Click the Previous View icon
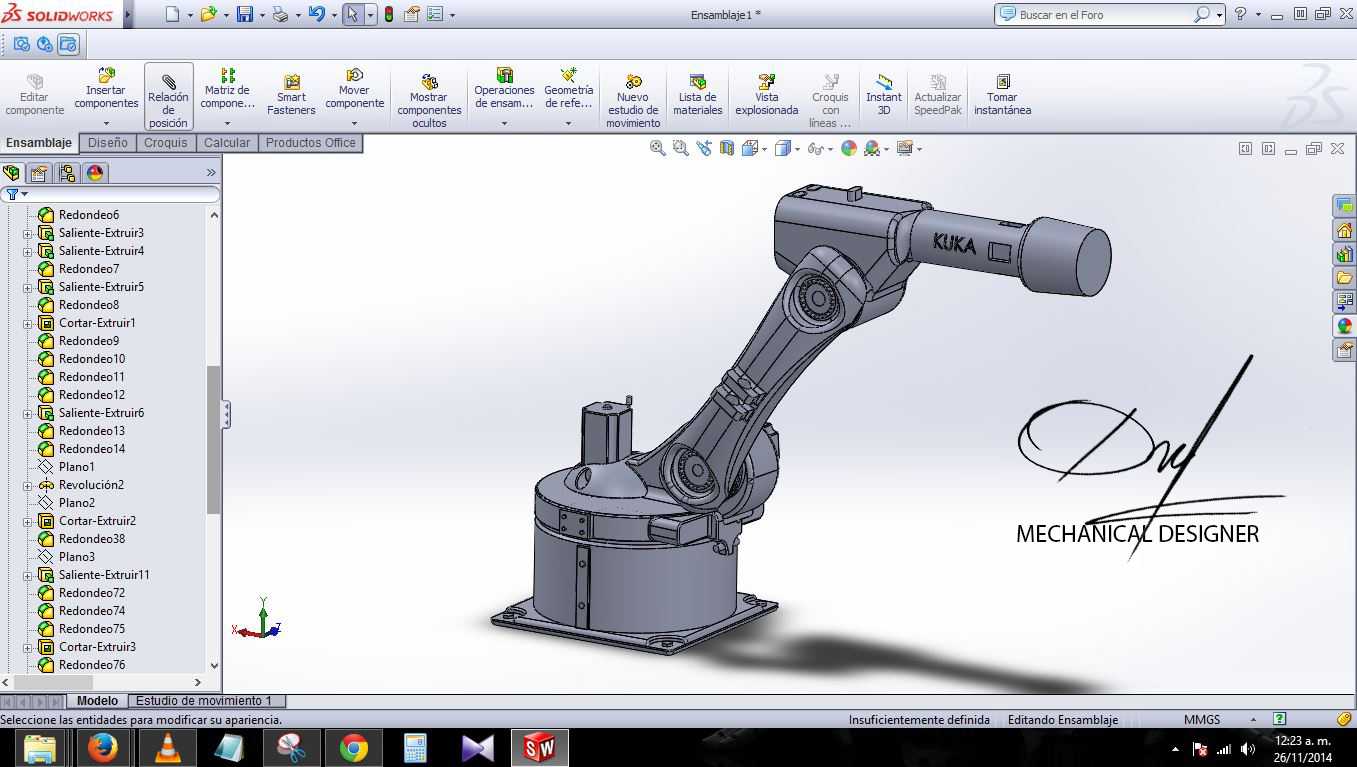Image resolution: width=1357 pixels, height=767 pixels. click(x=704, y=148)
